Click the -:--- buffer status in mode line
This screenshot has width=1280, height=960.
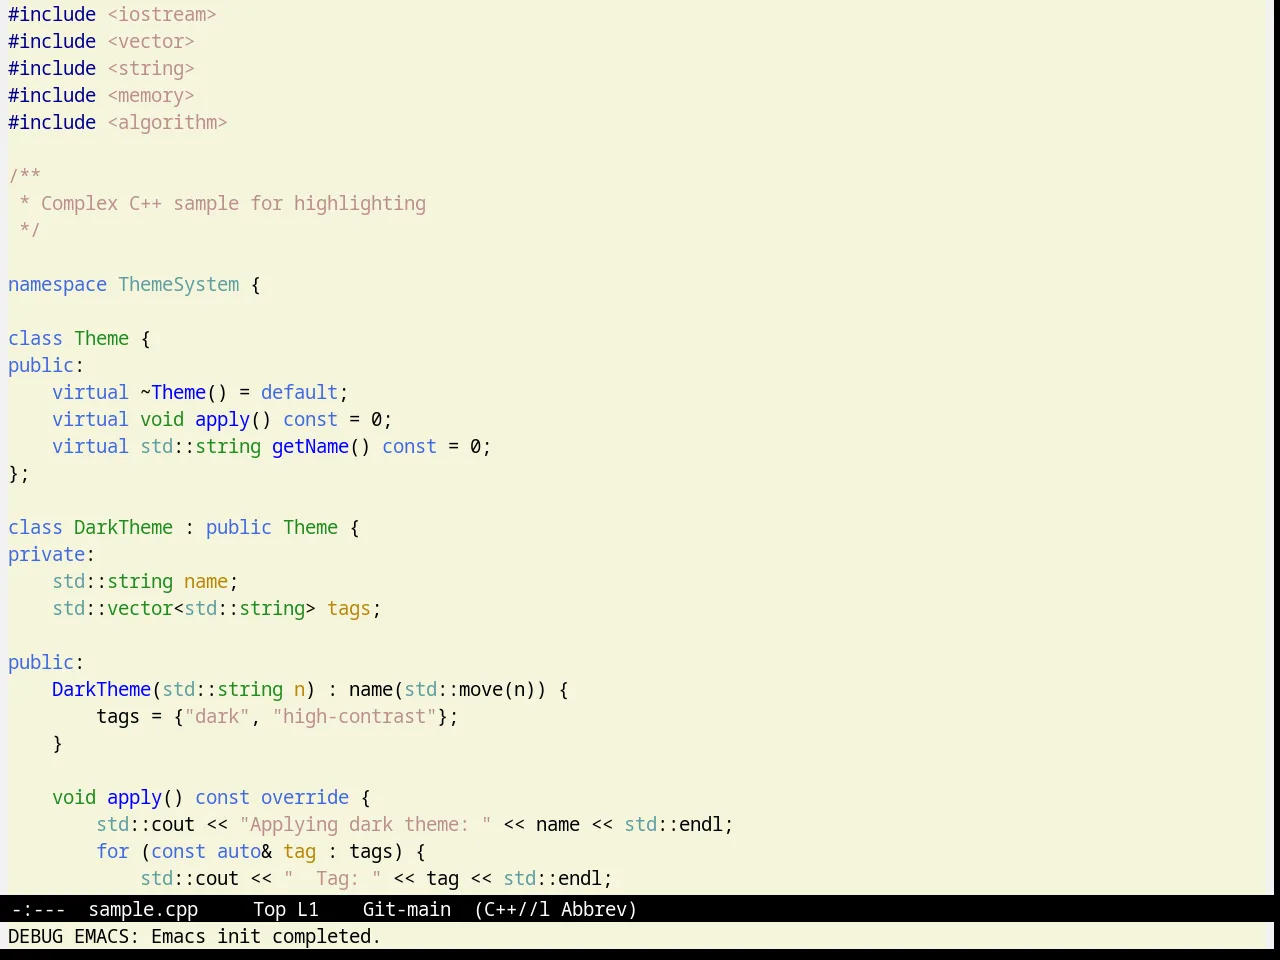click(x=38, y=909)
